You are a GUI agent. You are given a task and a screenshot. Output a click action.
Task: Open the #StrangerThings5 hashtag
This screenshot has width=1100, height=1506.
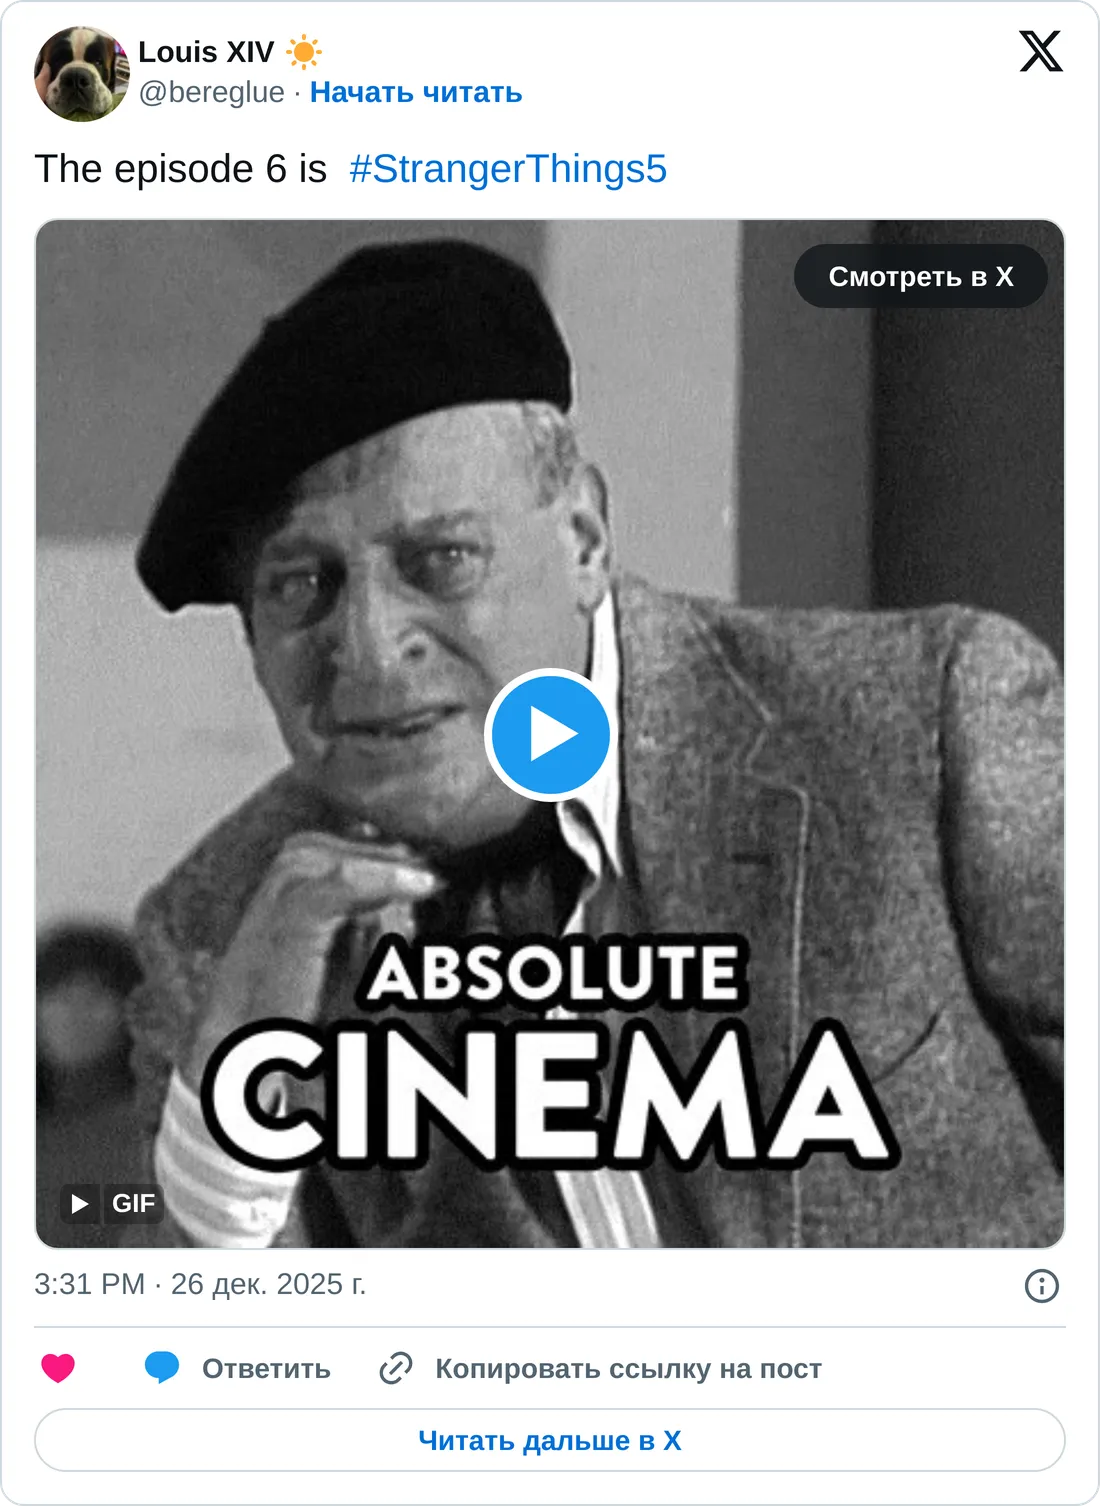[x=508, y=169]
